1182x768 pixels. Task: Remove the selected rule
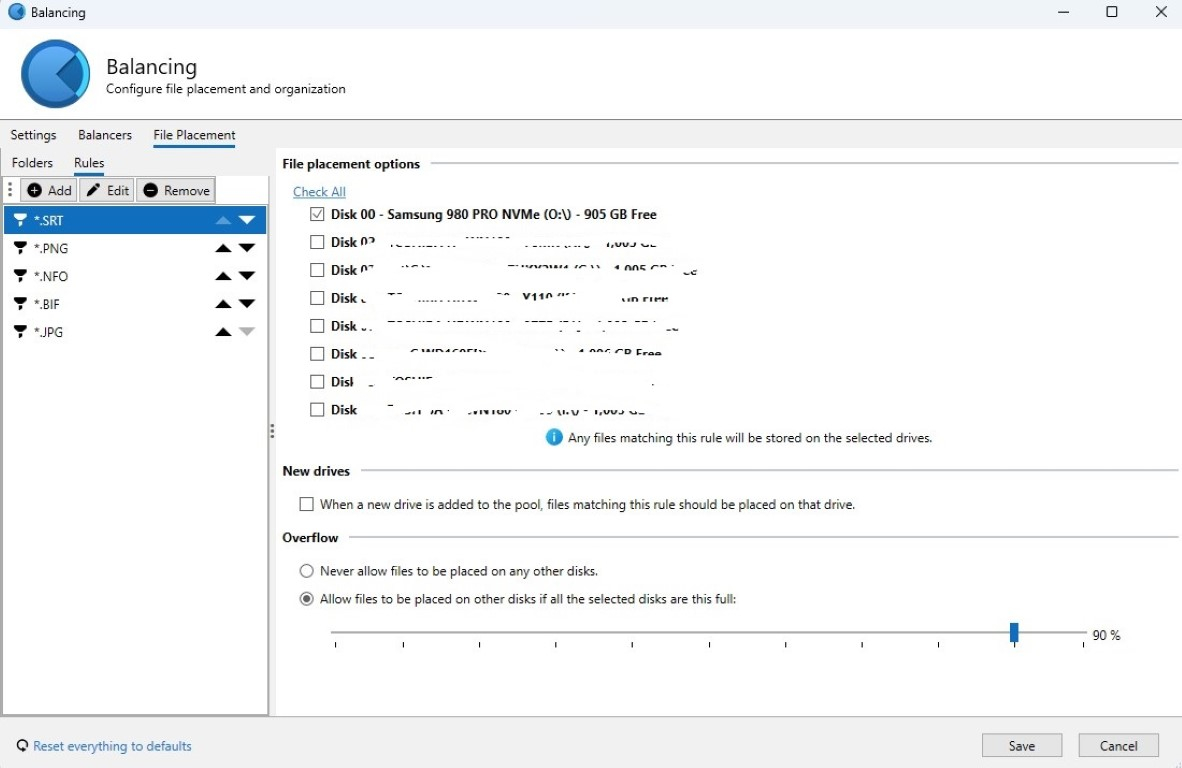point(176,190)
